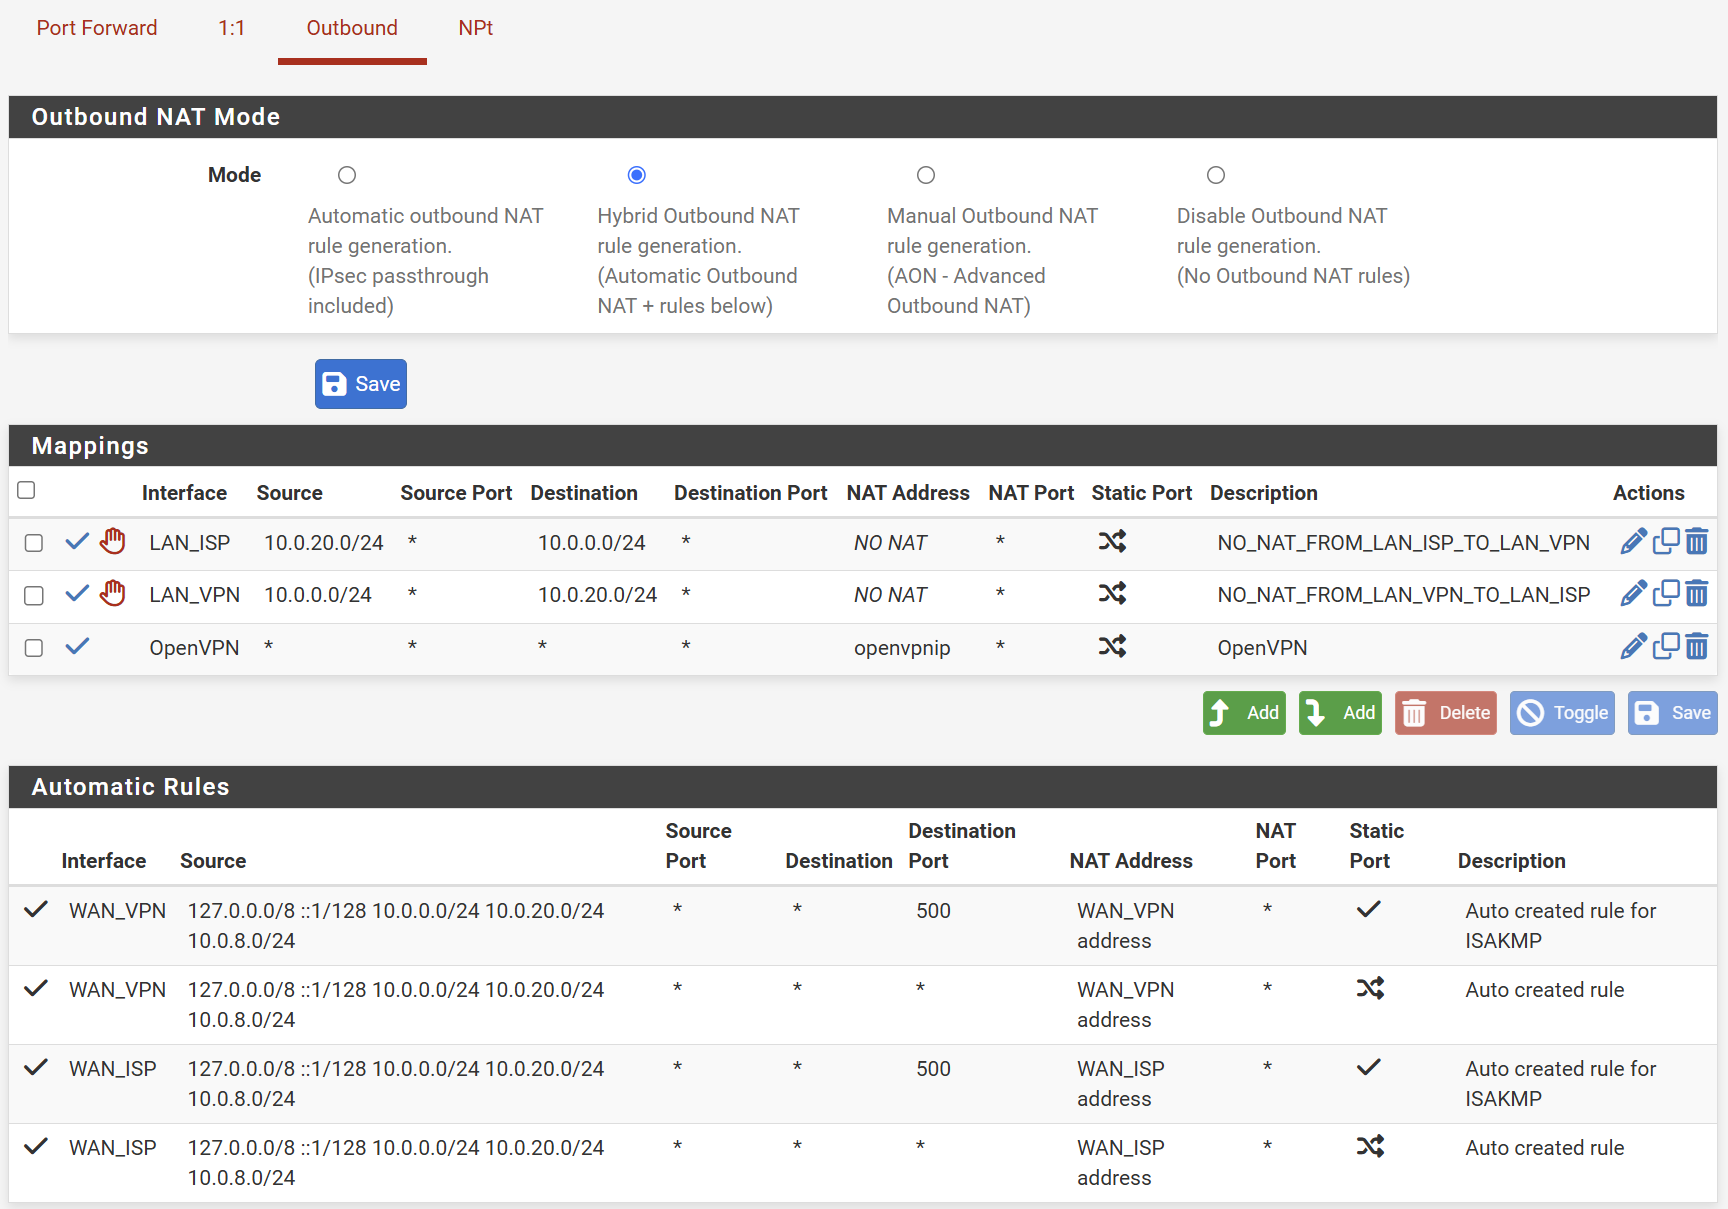Edit the OpenVPN mapping with pencil icon
The height and width of the screenshot is (1209, 1728).
1633,647
